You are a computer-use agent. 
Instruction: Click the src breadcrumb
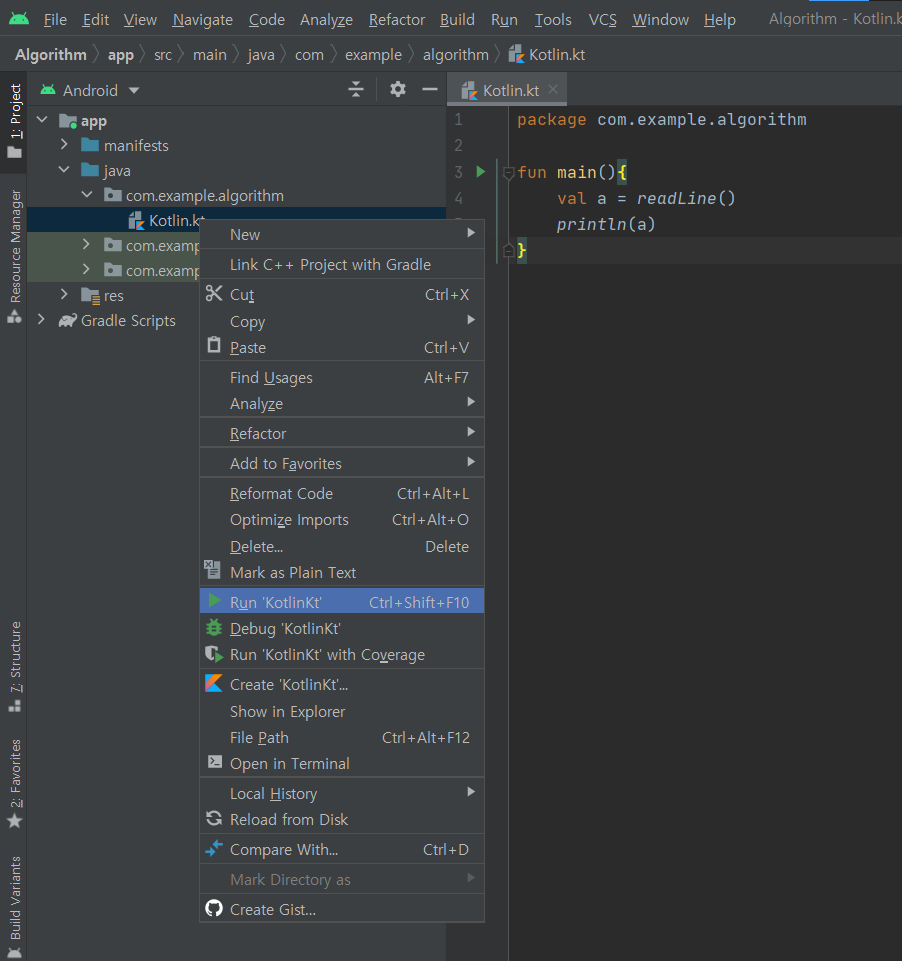[x=163, y=55]
